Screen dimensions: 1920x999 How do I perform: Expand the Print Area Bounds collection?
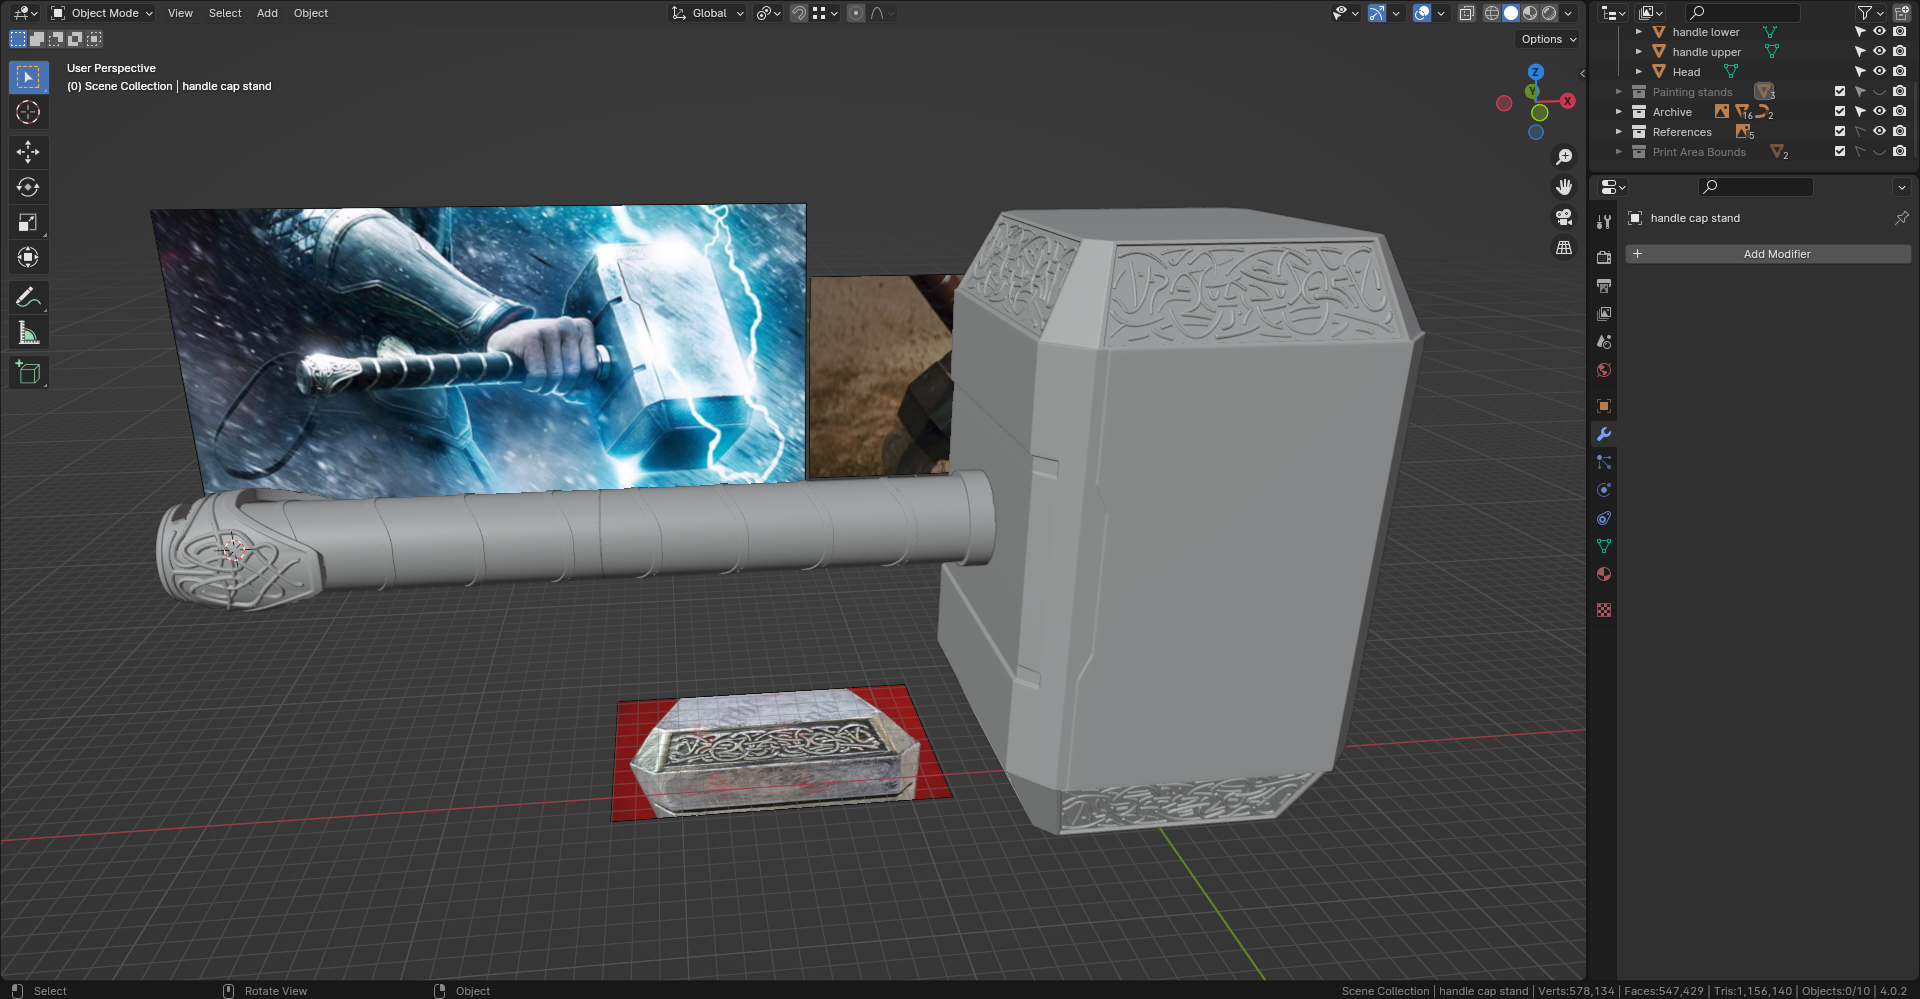click(x=1618, y=151)
